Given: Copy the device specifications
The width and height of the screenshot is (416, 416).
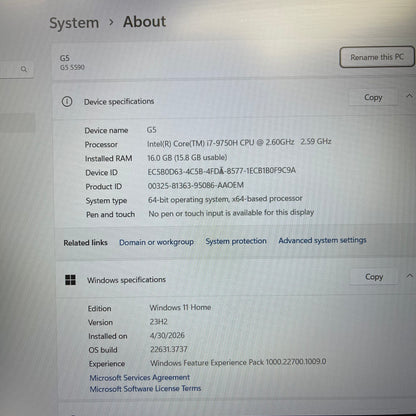Looking at the screenshot, I should point(373,97).
